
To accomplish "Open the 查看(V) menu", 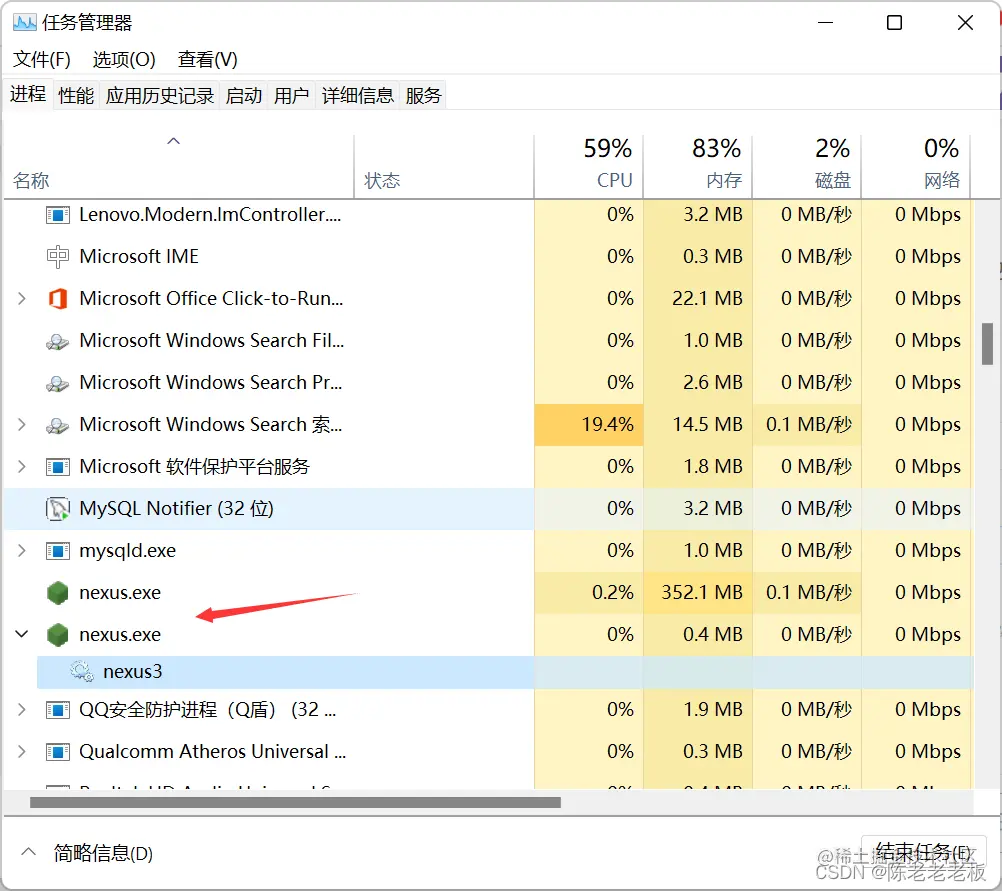I will click(208, 59).
